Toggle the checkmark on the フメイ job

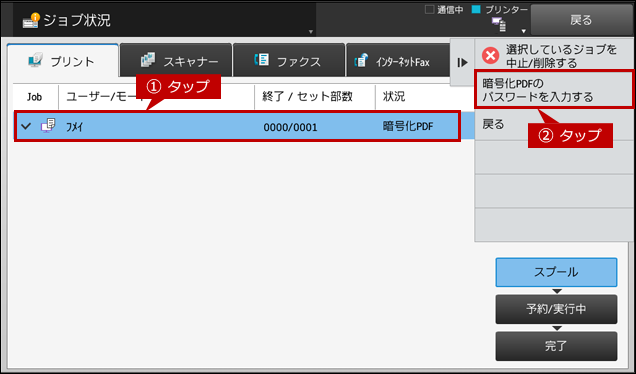(26, 126)
